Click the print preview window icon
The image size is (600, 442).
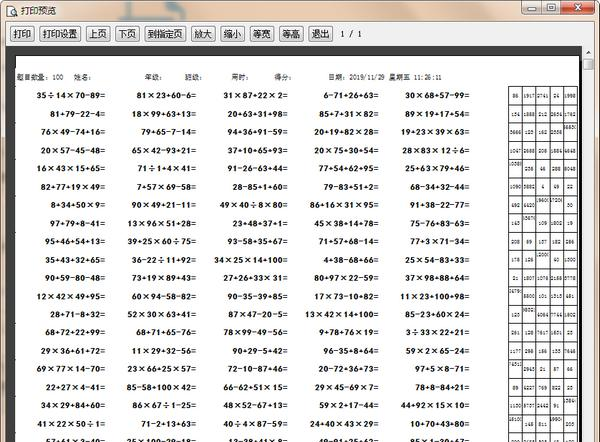click(x=12, y=11)
